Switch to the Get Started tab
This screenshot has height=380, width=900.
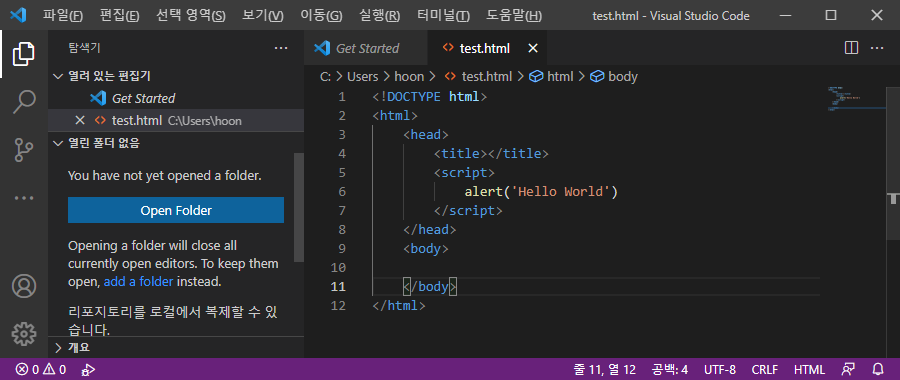(x=366, y=49)
